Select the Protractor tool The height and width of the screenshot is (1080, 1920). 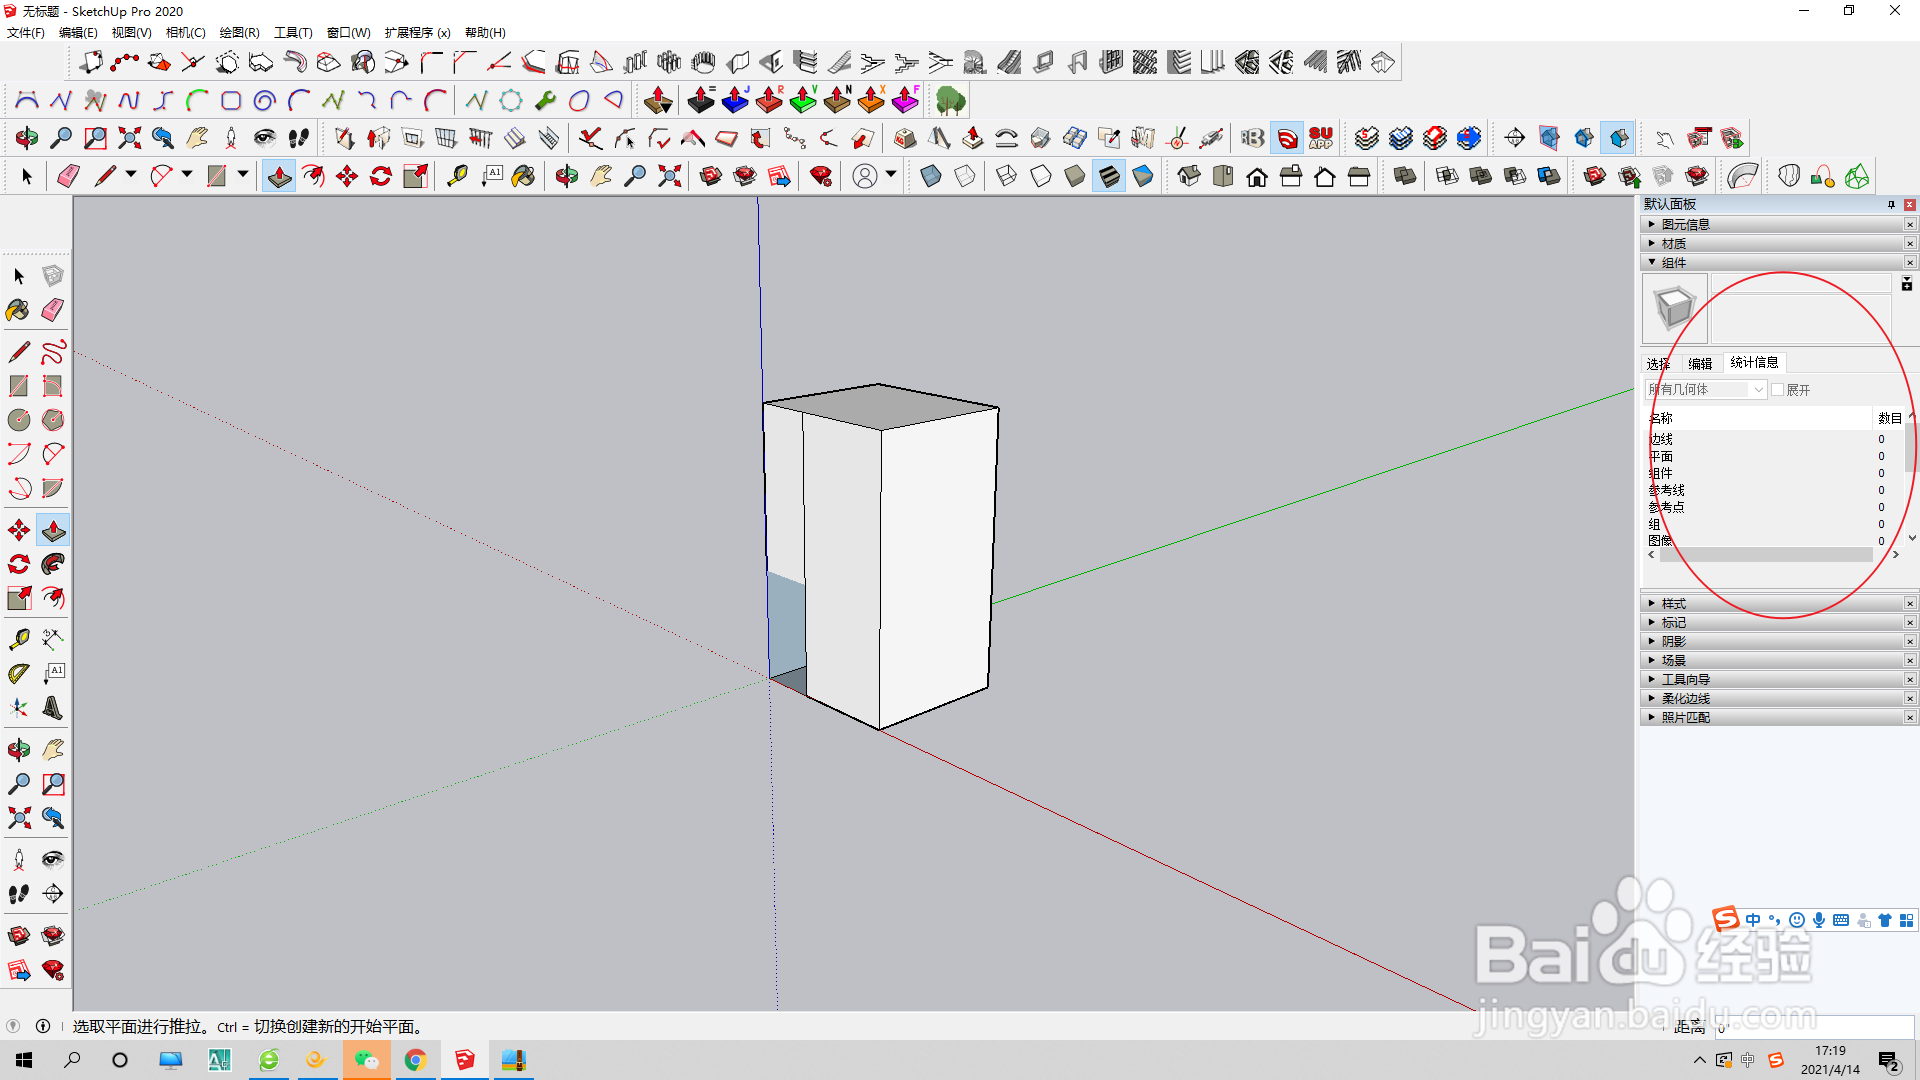(x=18, y=674)
